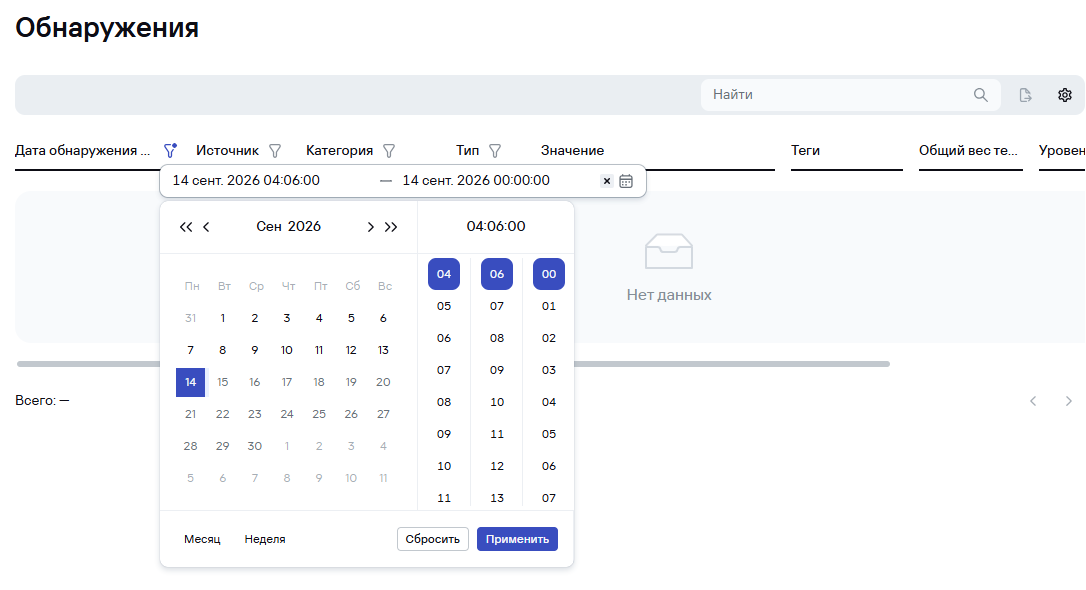
Task: Open the Сен month selector
Action: (269, 226)
